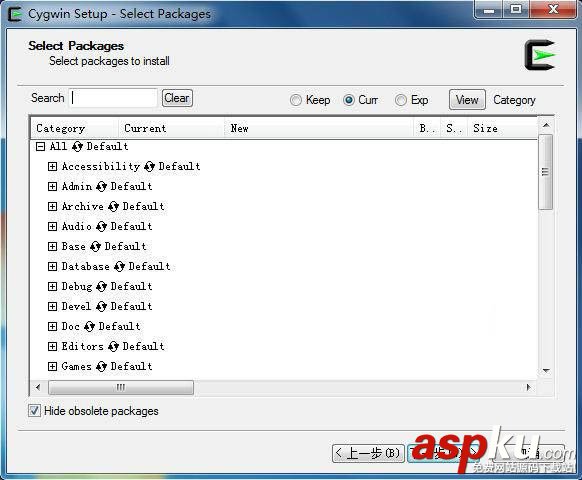The height and width of the screenshot is (480, 582).
Task: Expand the Devel category
Action: coord(52,307)
